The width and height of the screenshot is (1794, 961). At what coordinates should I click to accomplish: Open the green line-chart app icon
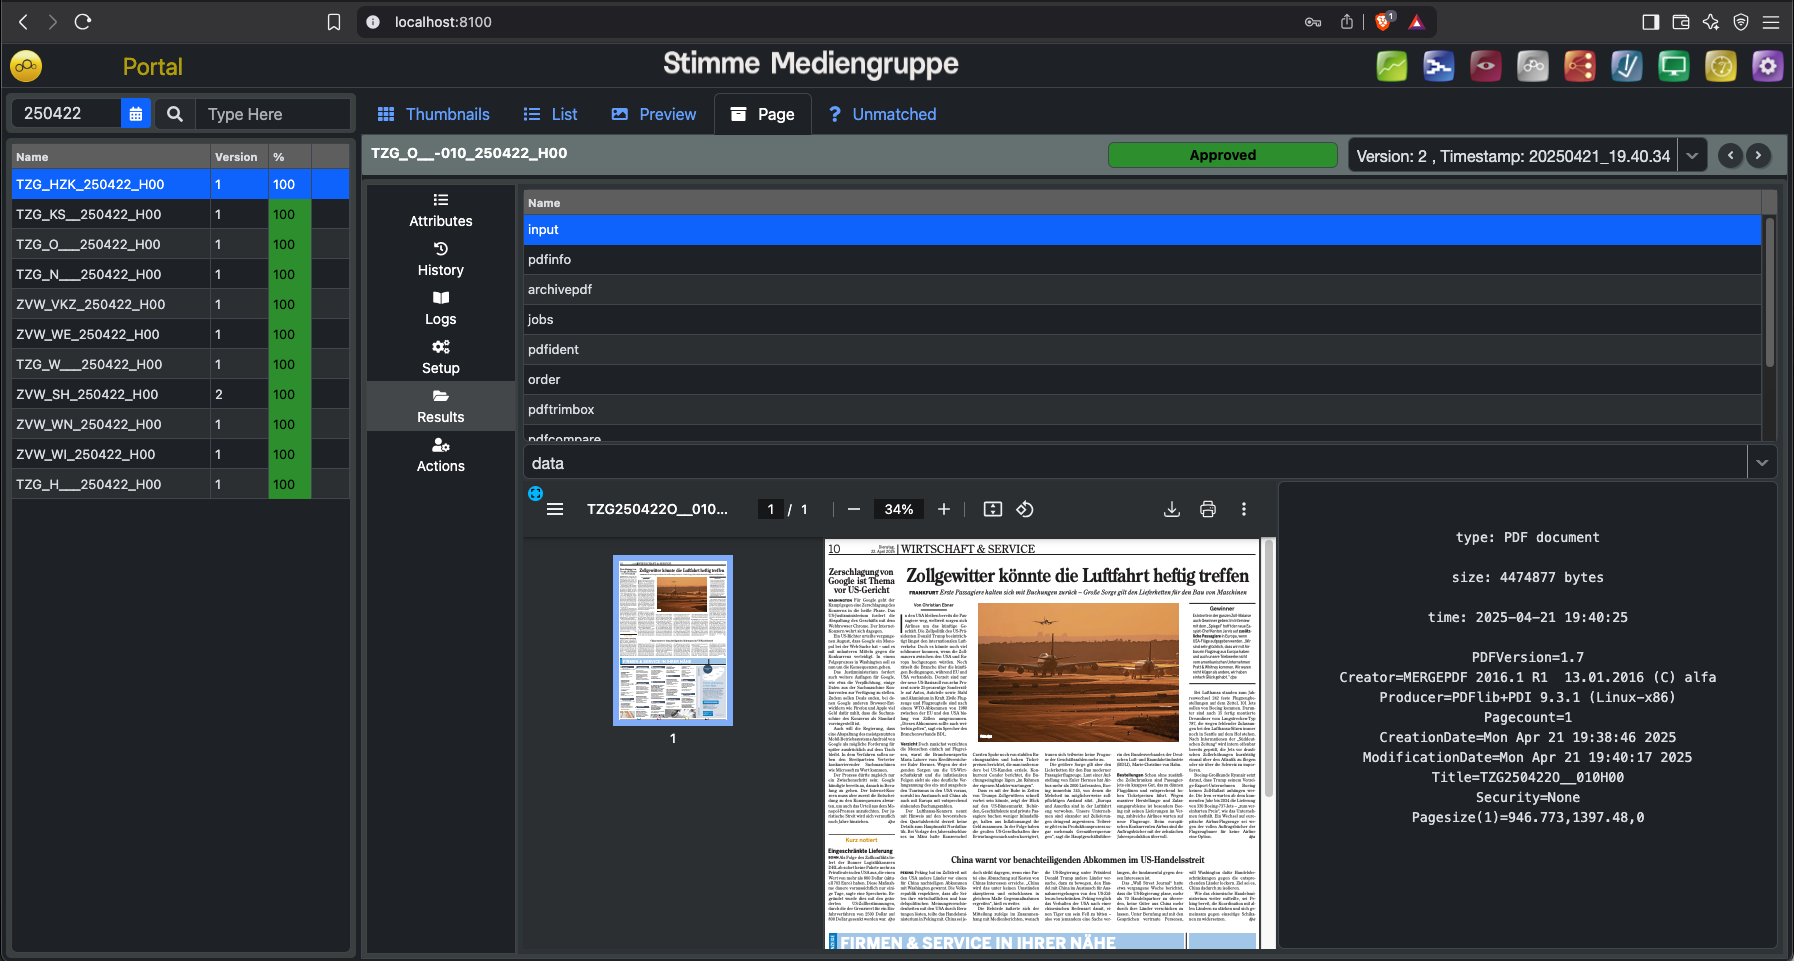point(1391,67)
